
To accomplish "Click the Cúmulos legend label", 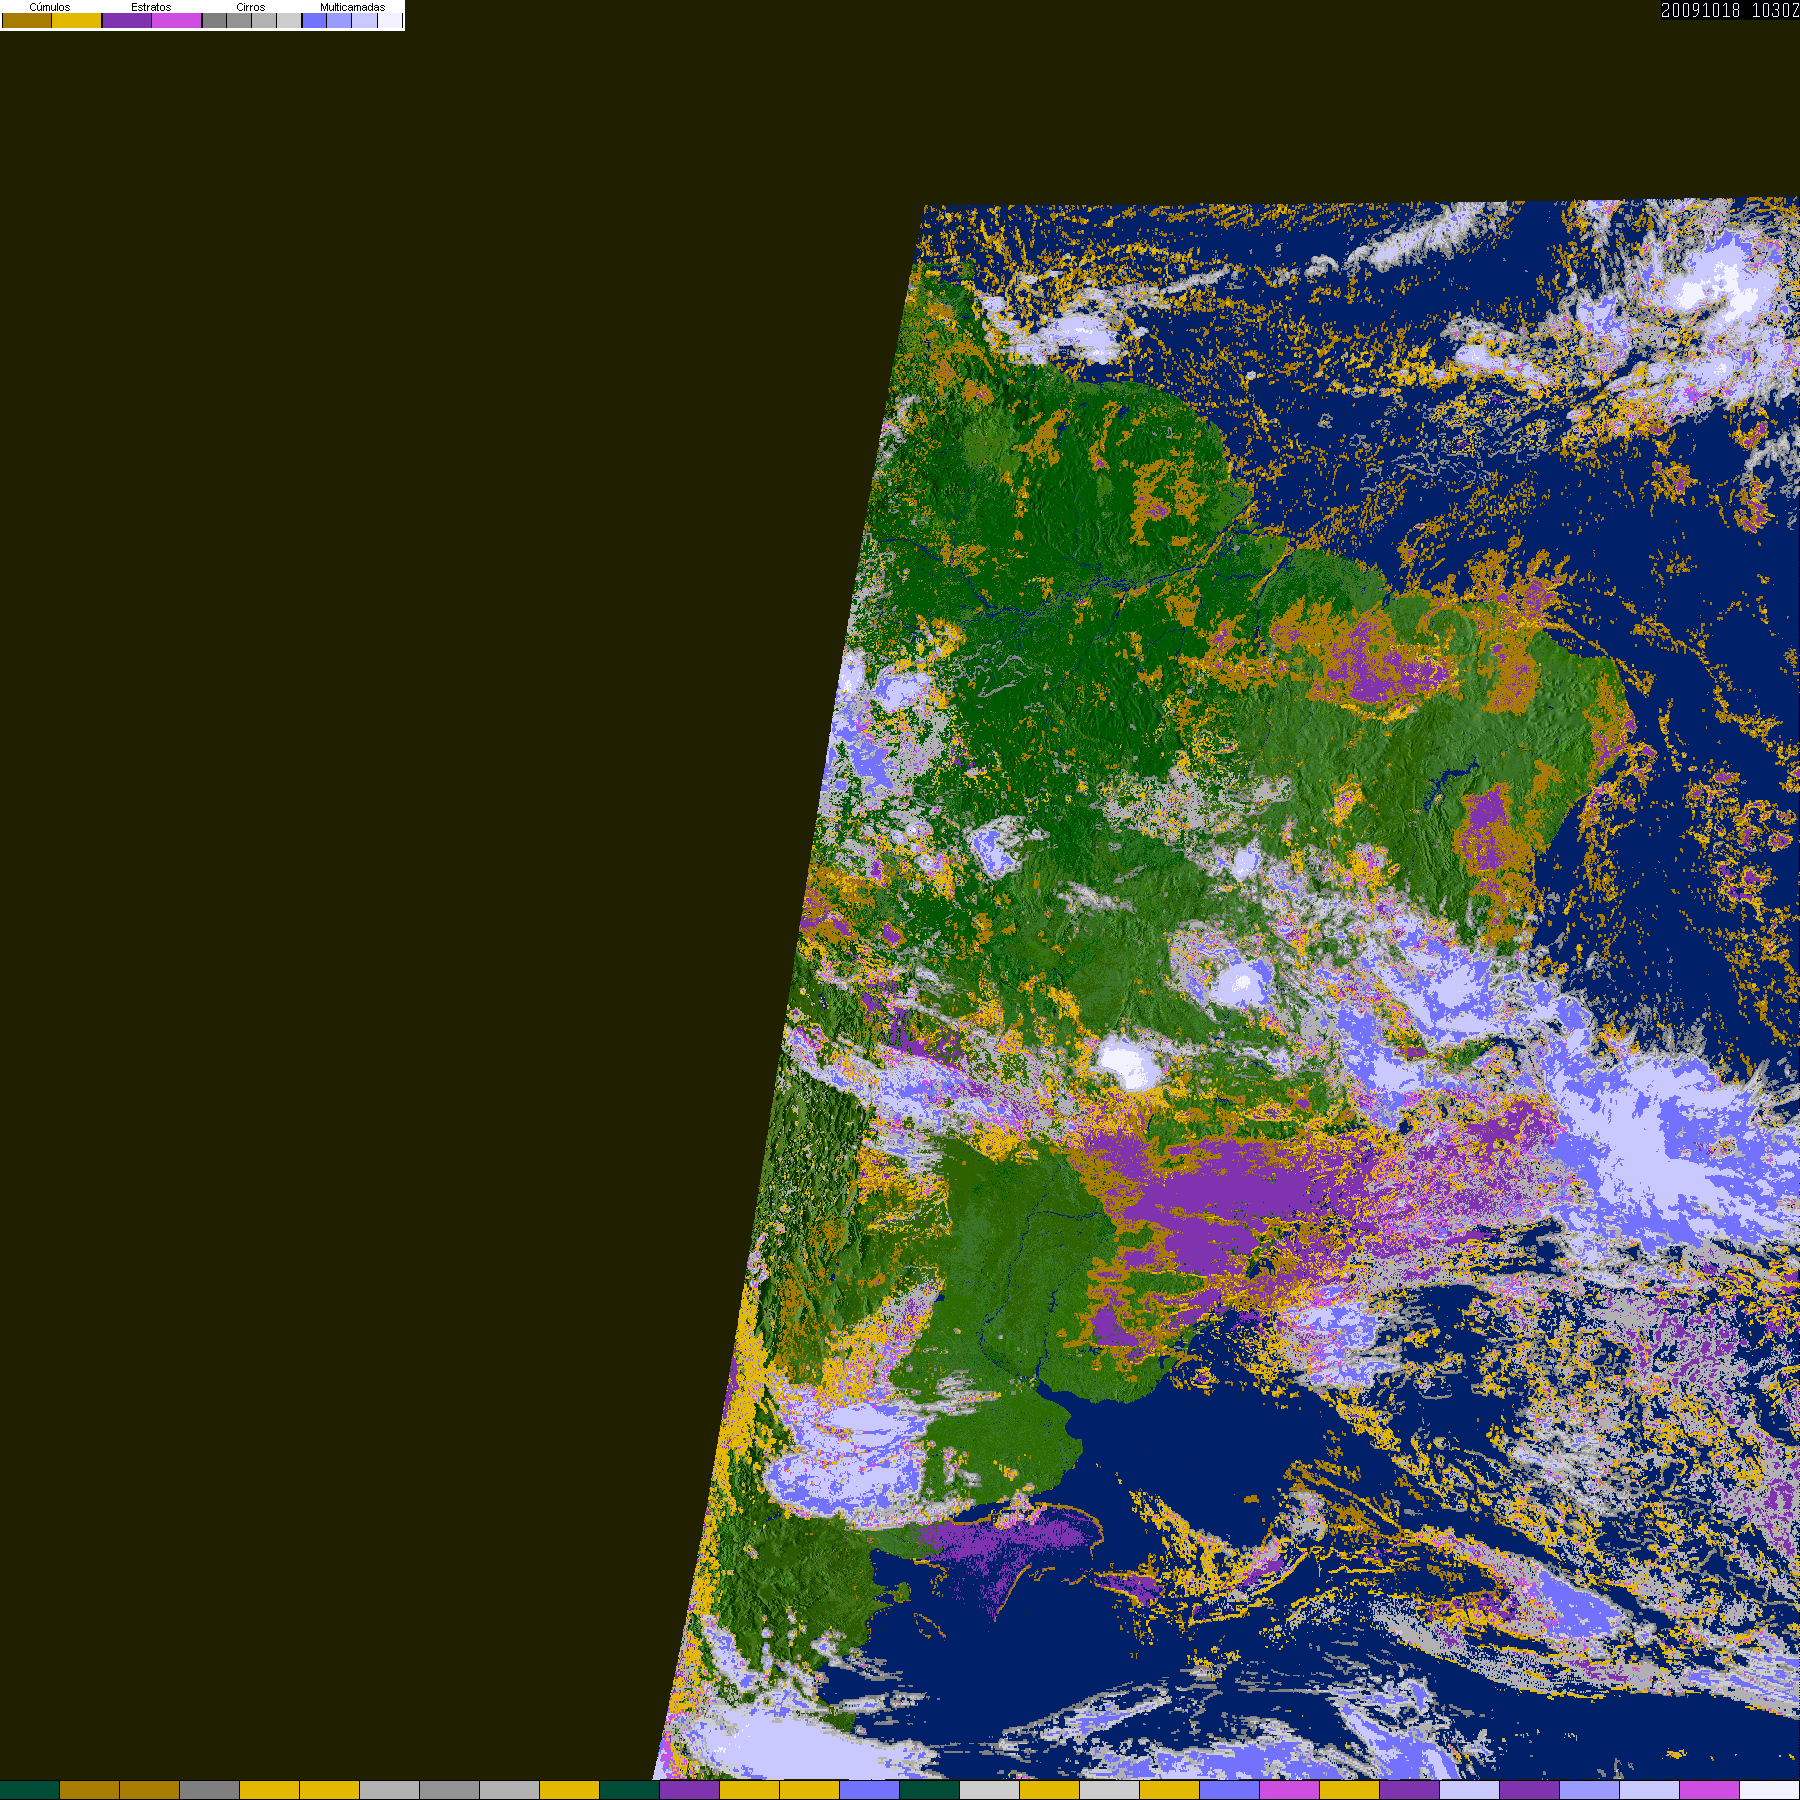I will [x=50, y=7].
